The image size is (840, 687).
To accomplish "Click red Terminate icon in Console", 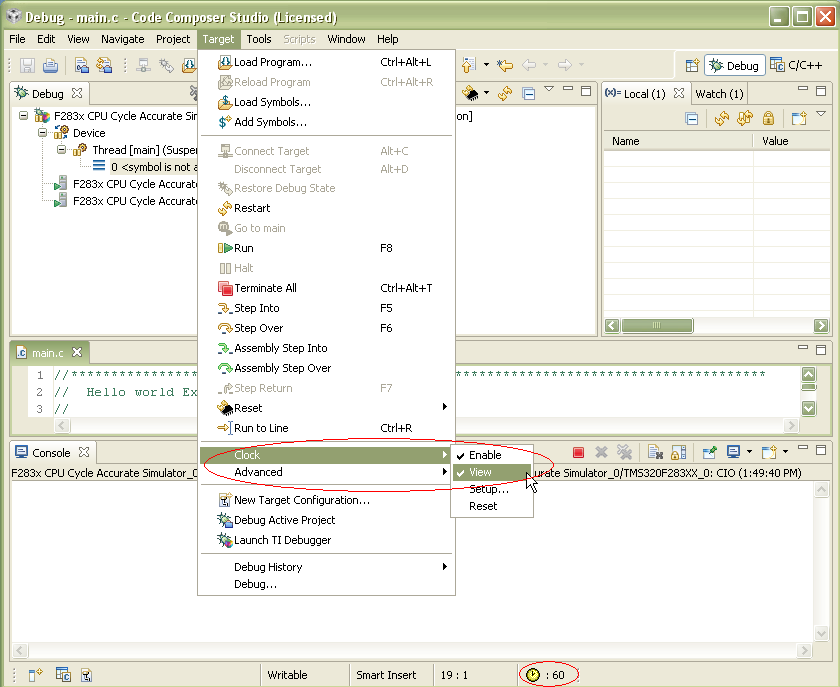I will [x=578, y=453].
